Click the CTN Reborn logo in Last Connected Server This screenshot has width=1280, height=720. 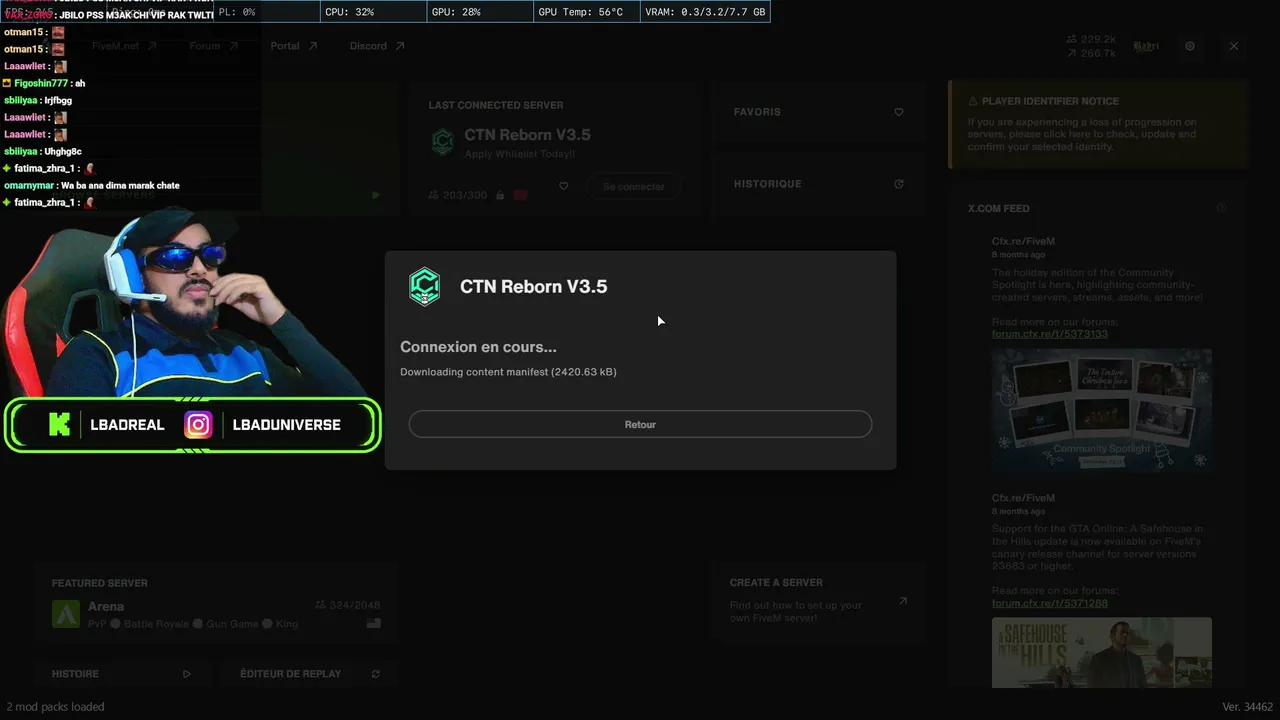[442, 141]
